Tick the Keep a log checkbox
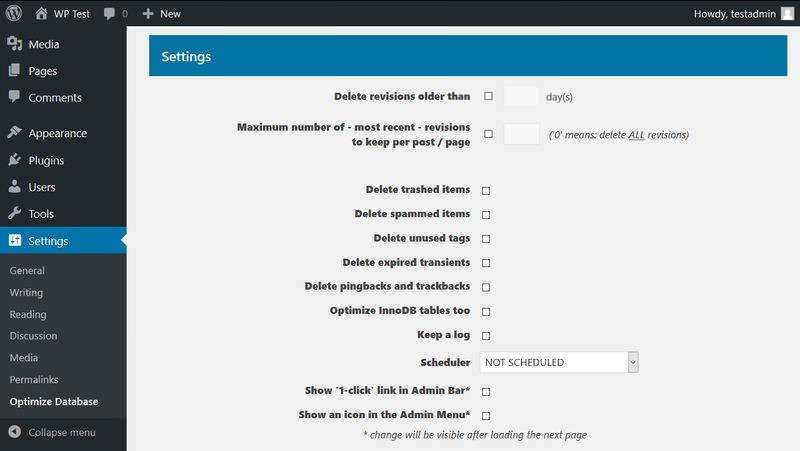This screenshot has width=800, height=451. click(486, 336)
